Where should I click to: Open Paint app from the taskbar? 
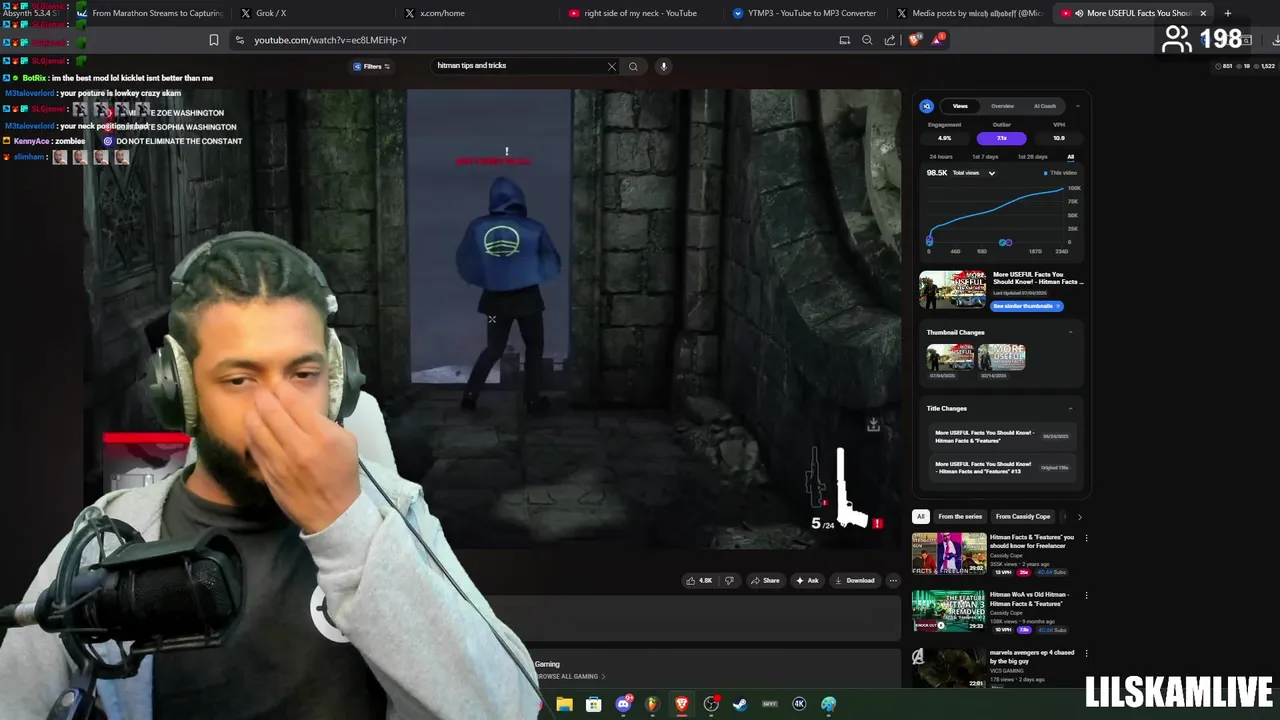(829, 704)
